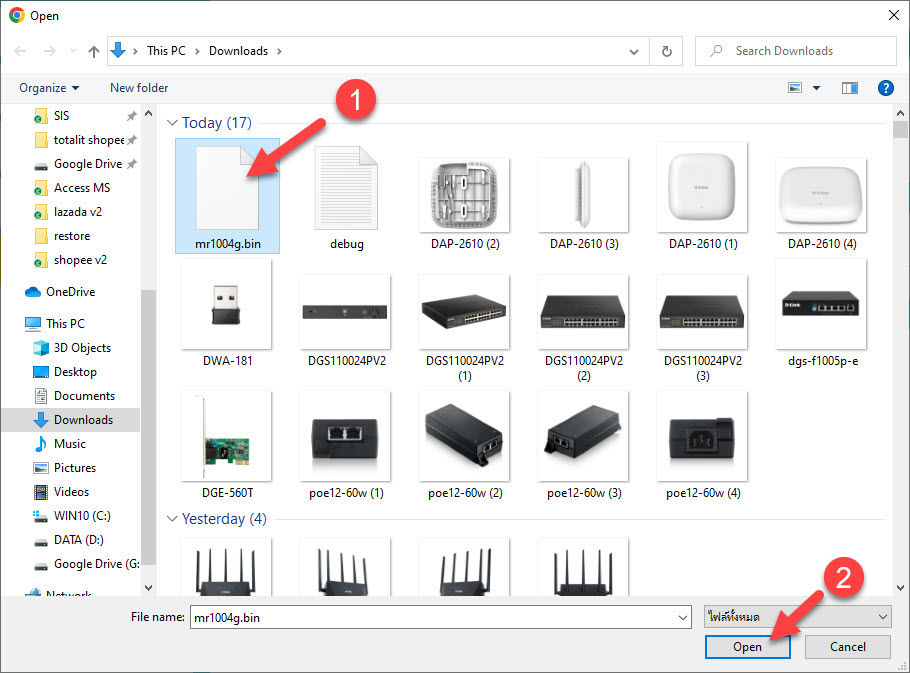
Task: Click This PC in the address bar
Action: click(x=166, y=51)
